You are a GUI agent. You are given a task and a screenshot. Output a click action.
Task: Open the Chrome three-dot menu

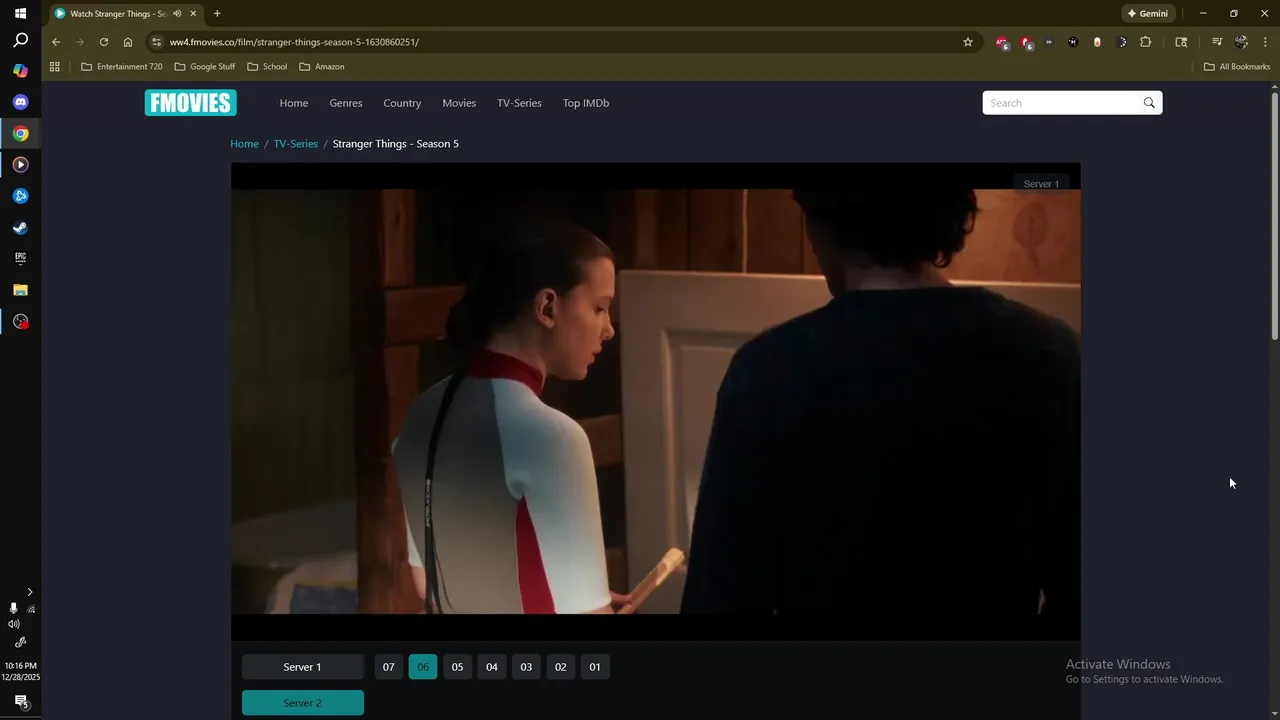pos(1265,42)
